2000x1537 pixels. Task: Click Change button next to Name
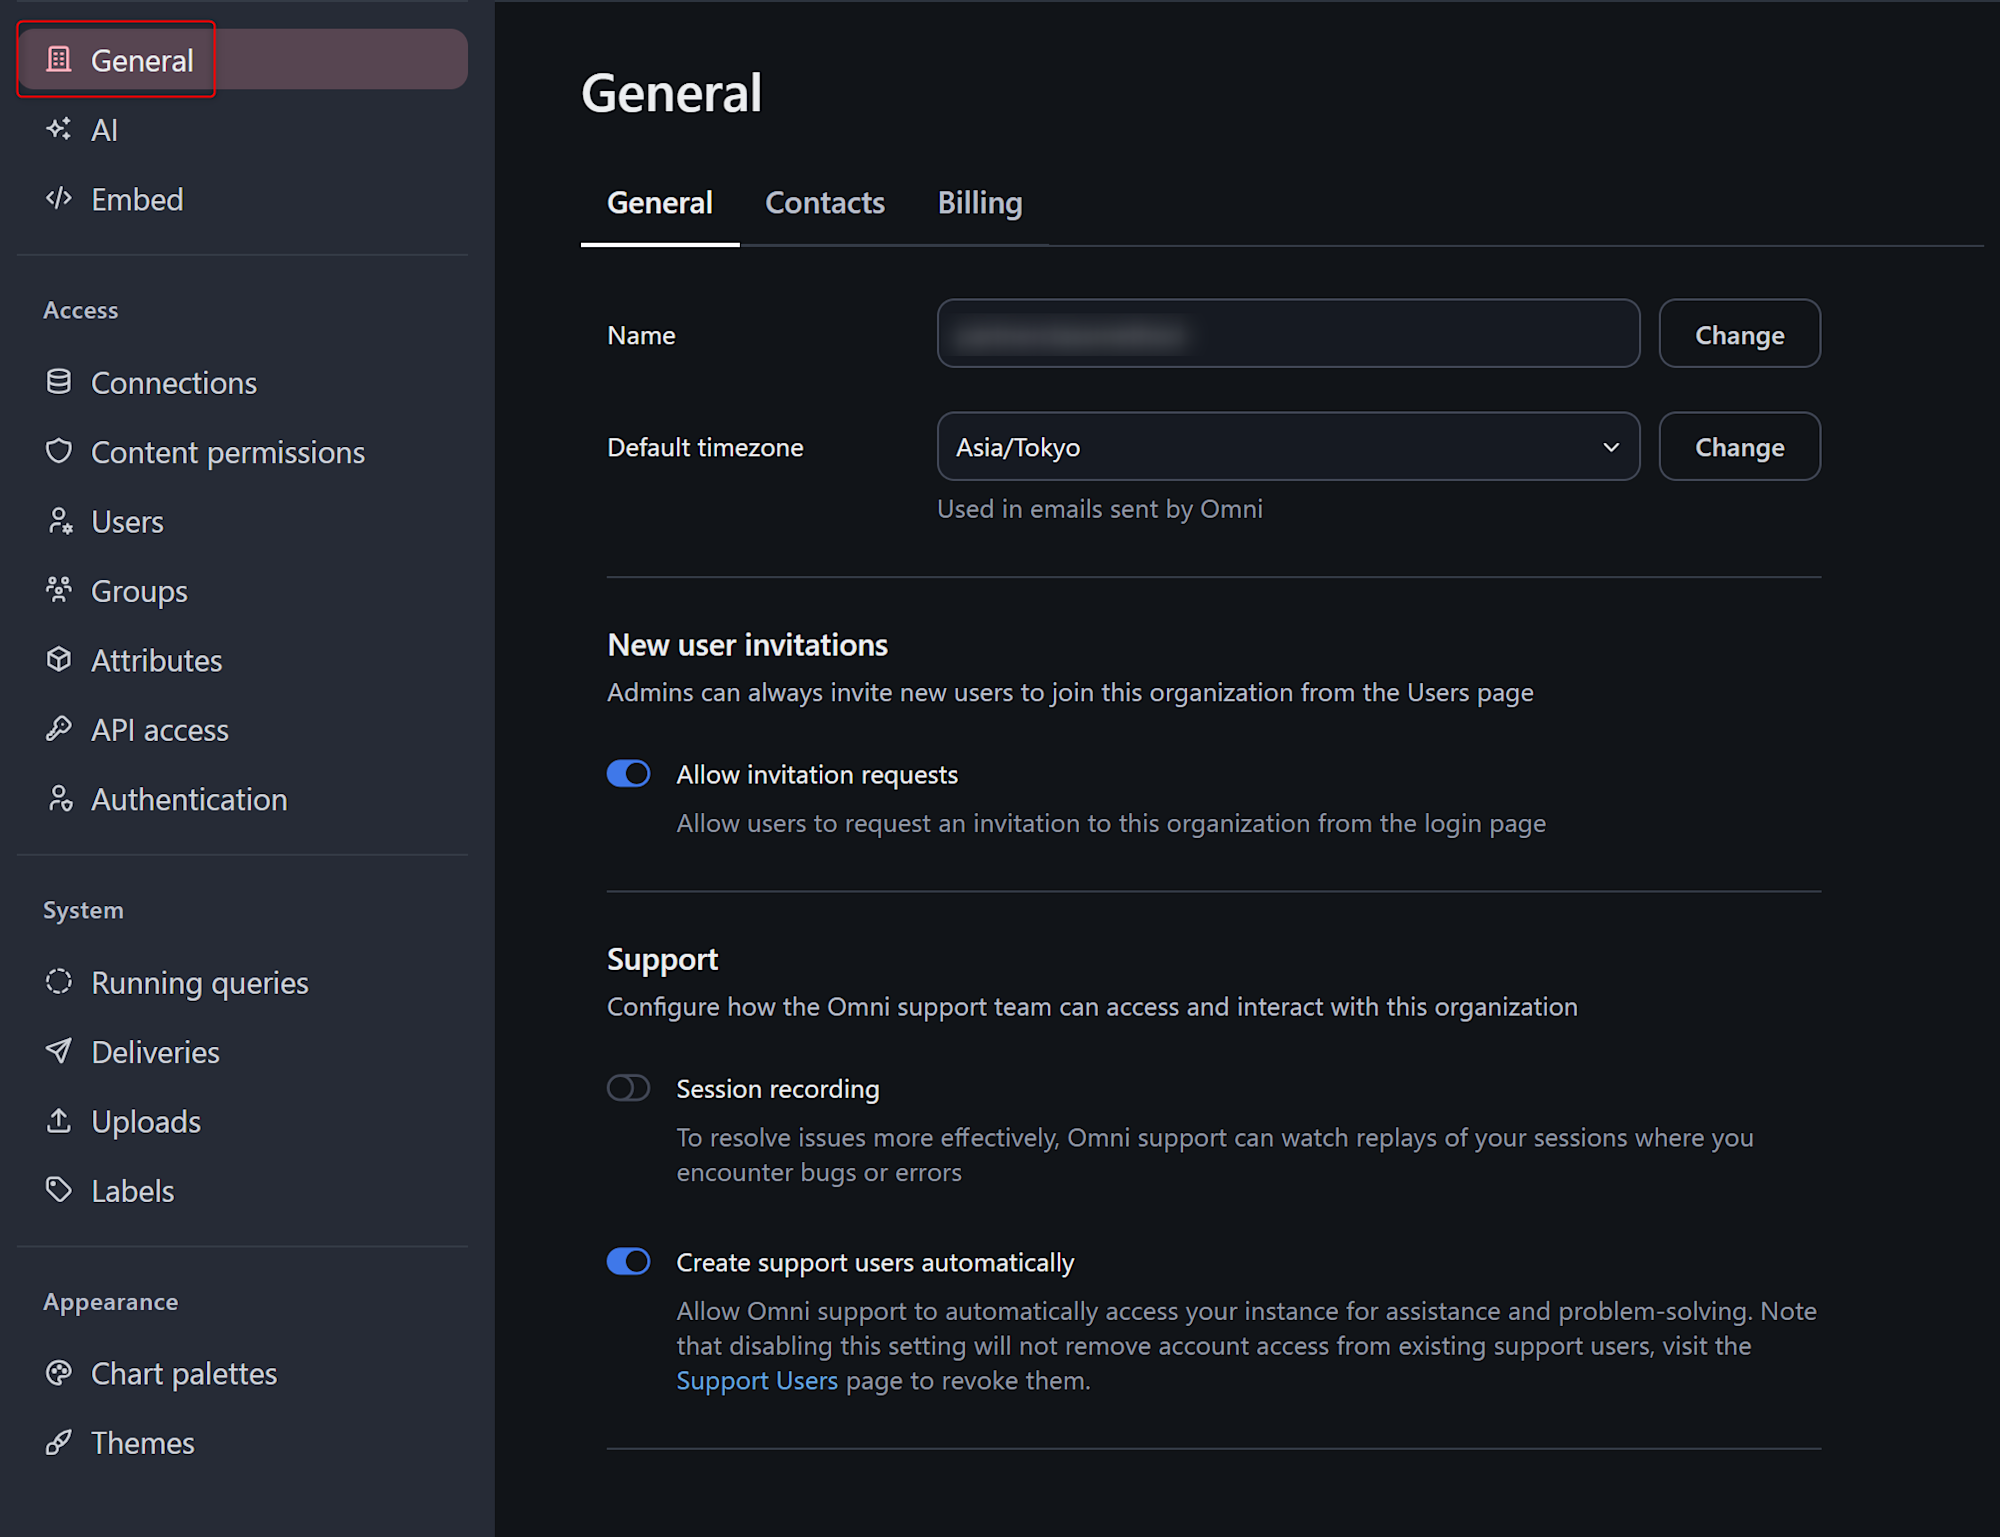[1738, 335]
